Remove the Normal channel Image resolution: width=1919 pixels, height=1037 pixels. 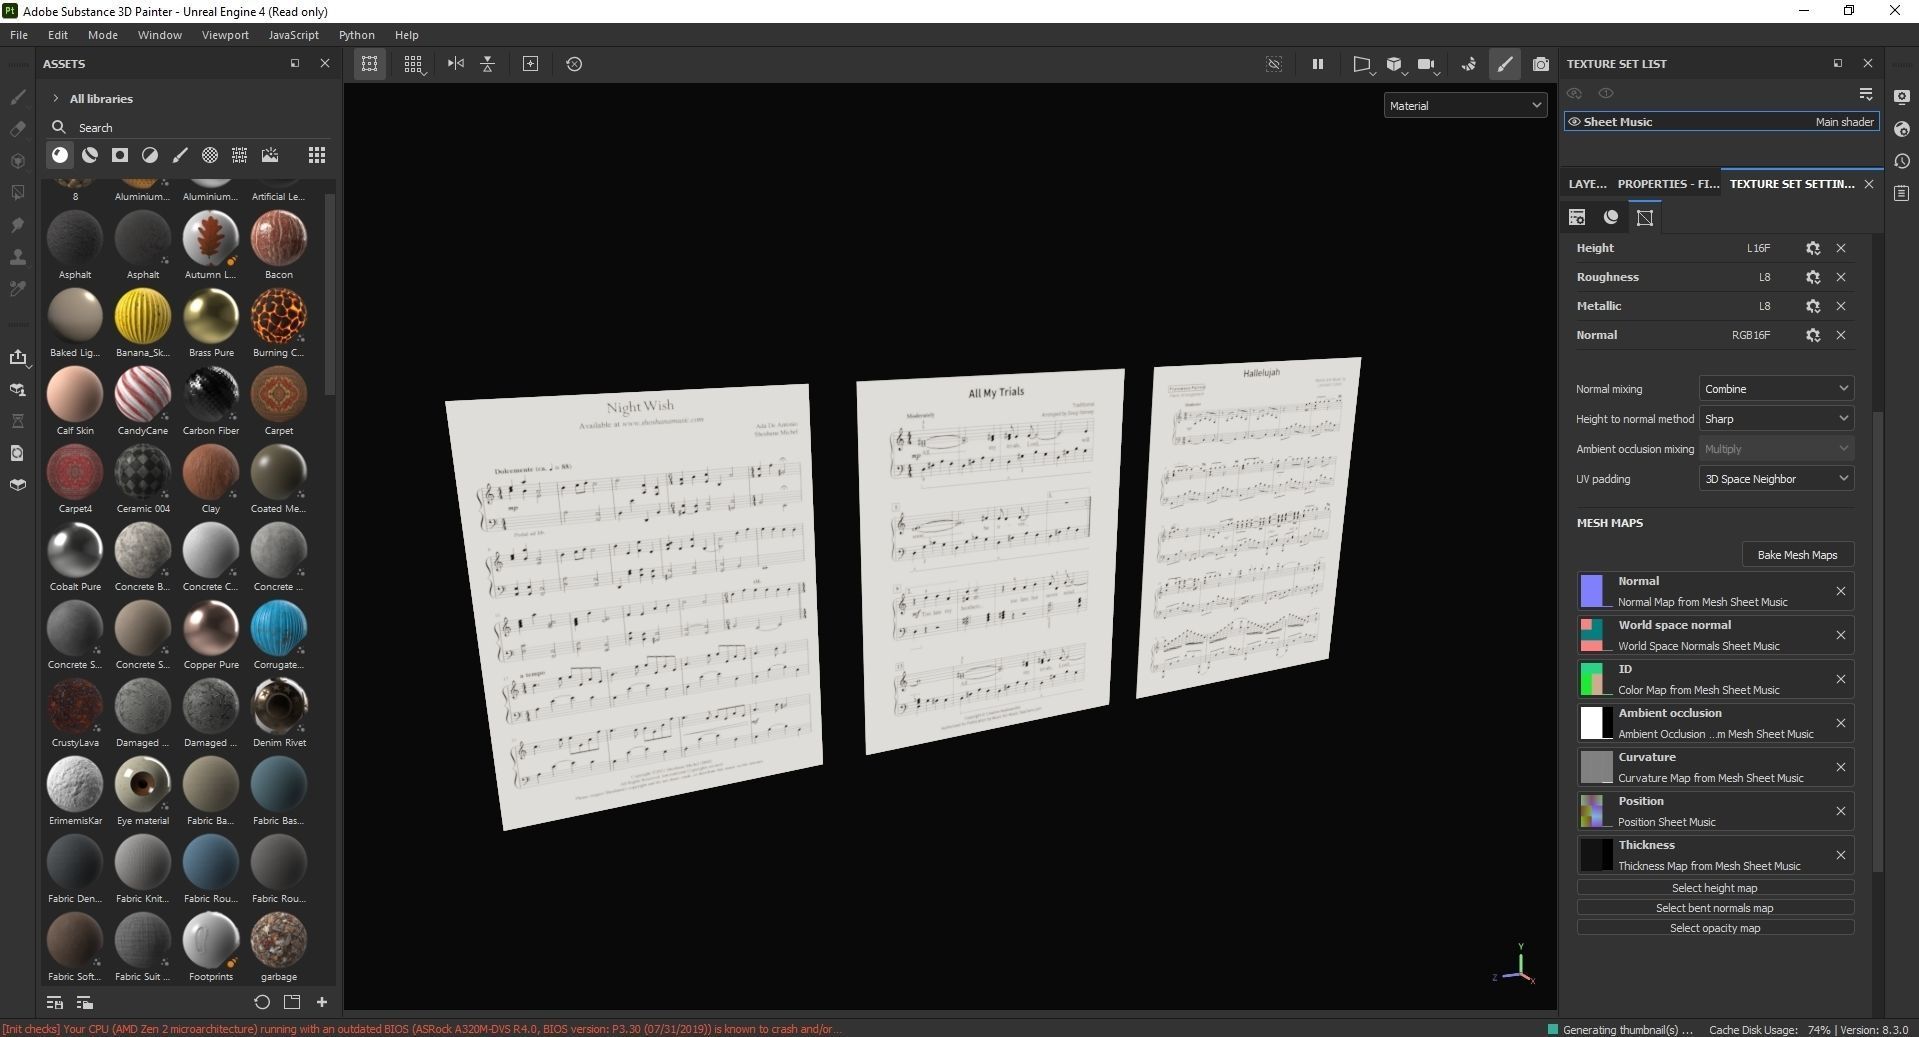pos(1841,335)
